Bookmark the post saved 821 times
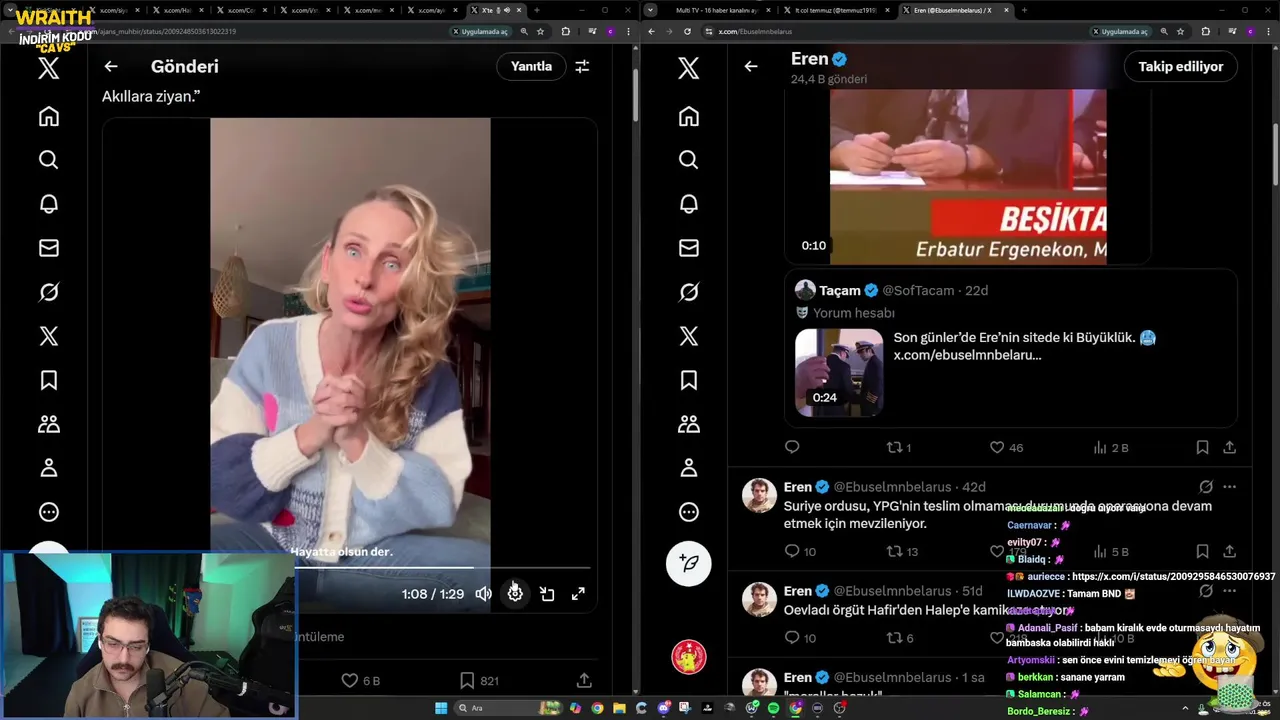The height and width of the screenshot is (720, 1280). 479,680
